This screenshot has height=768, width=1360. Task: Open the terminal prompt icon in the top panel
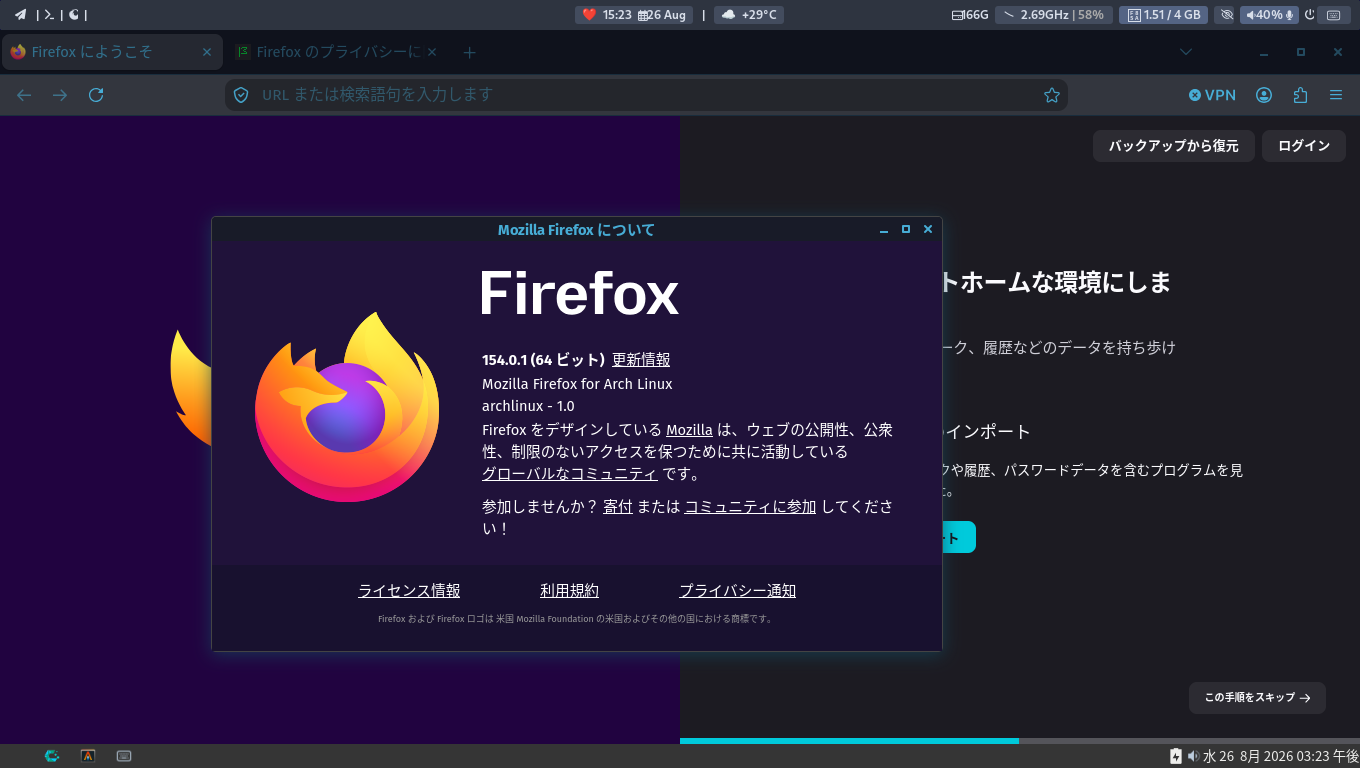point(48,15)
